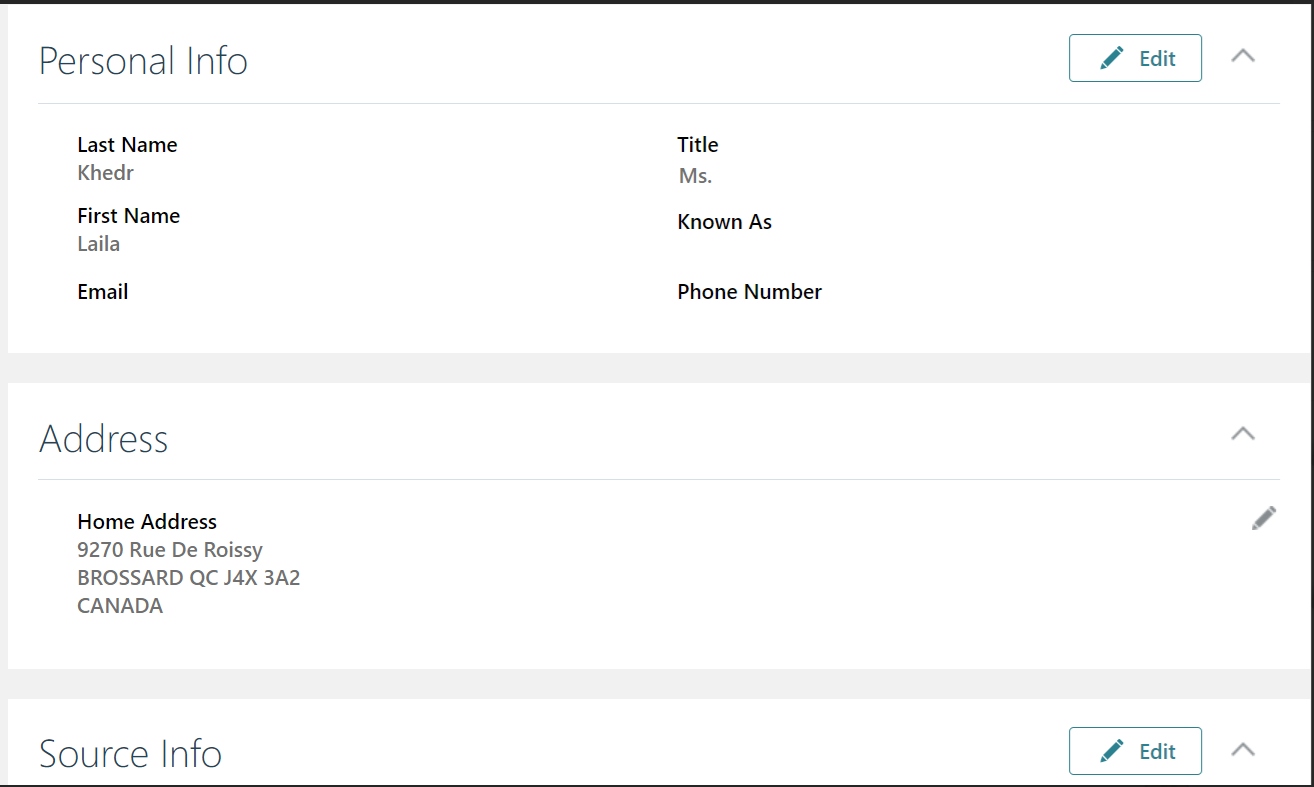
Task: Select the Address section heading
Action: [103, 438]
